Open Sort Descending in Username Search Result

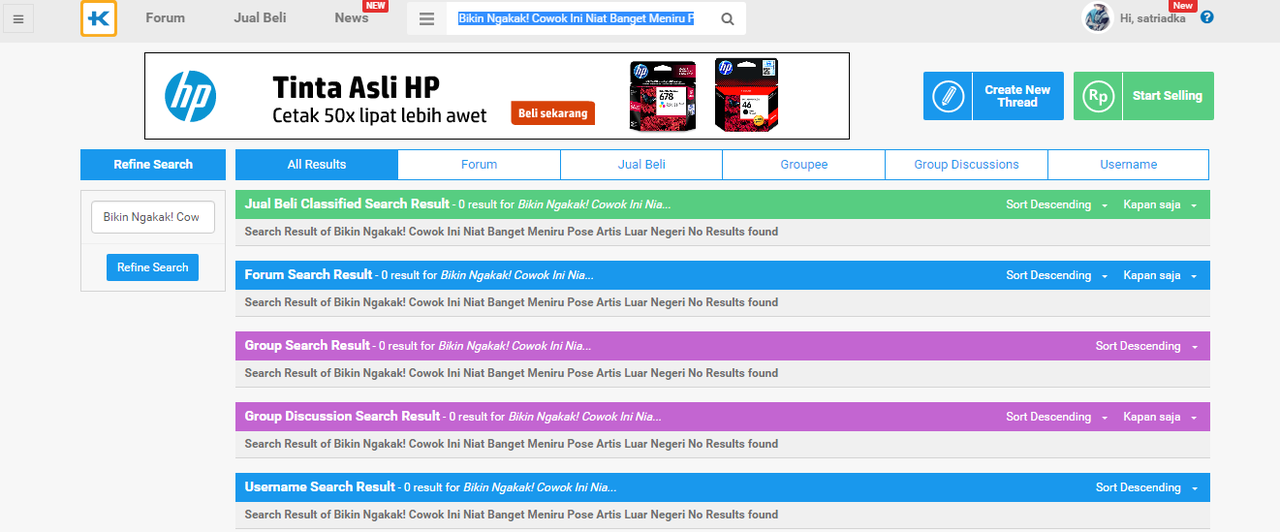tap(1146, 488)
